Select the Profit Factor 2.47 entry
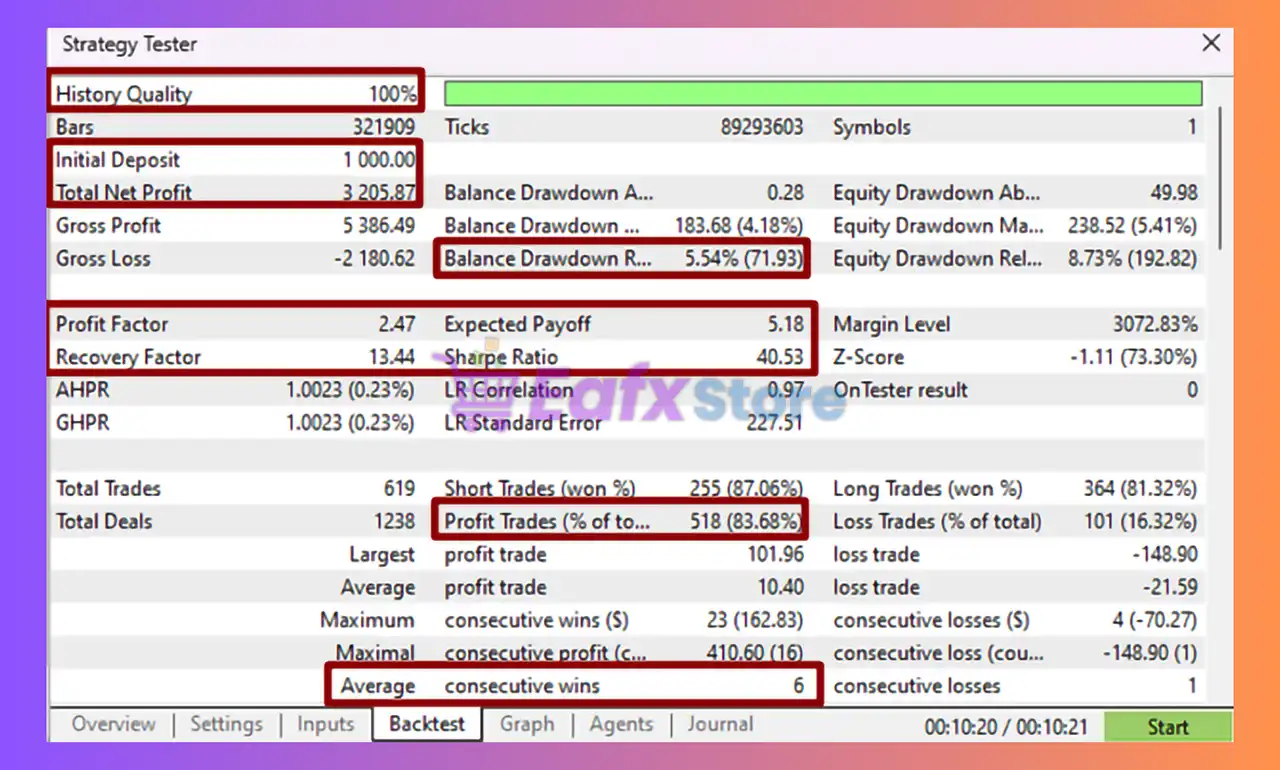Screen dimensions: 1280x770 pos(236,325)
